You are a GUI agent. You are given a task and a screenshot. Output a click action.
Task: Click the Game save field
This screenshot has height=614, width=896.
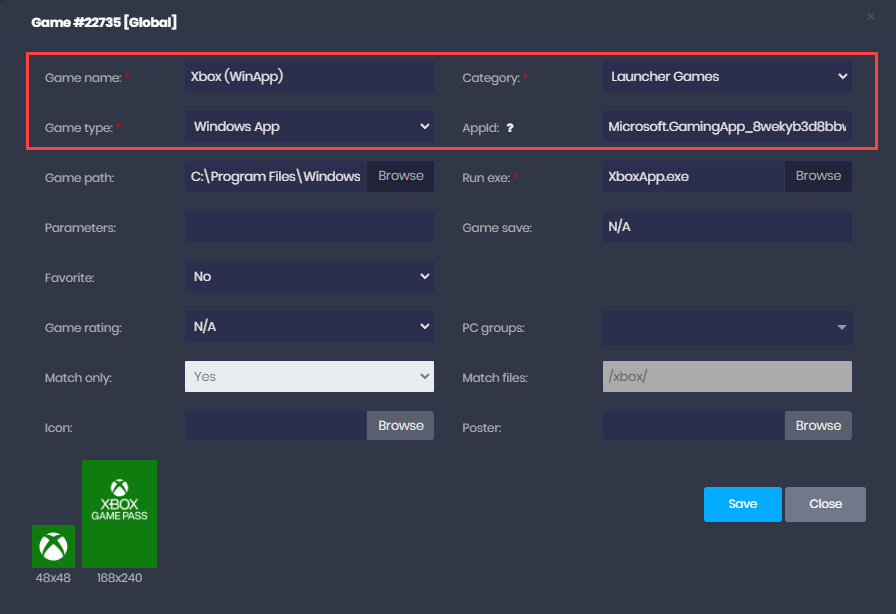(726, 227)
